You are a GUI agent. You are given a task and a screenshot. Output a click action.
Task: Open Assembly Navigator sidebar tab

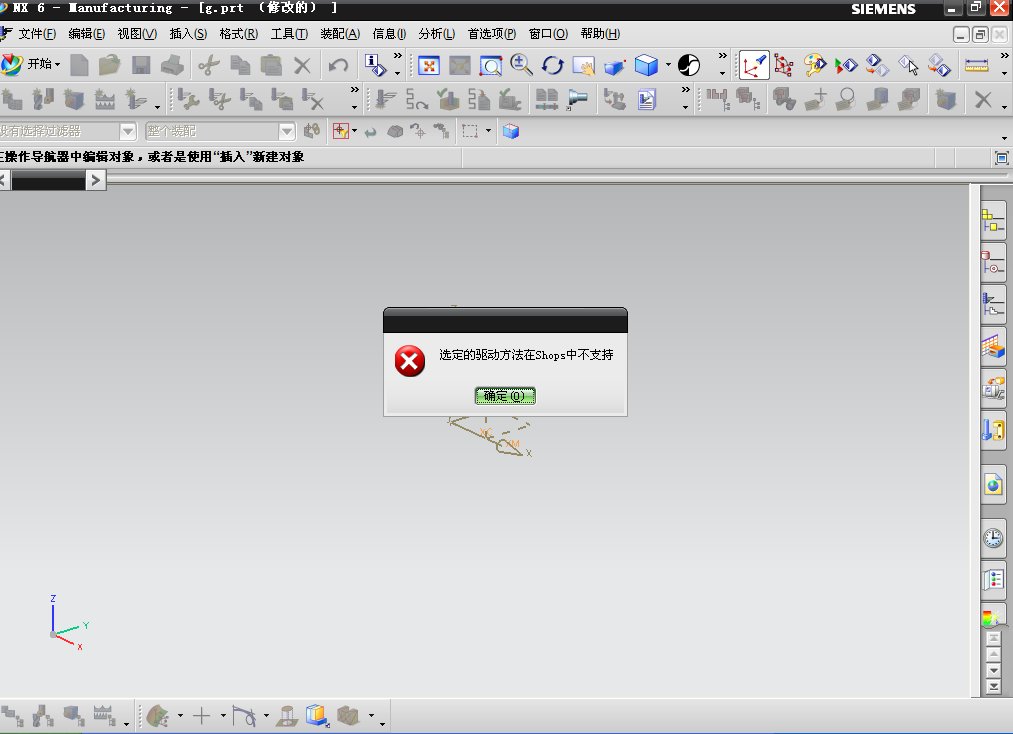(993, 221)
